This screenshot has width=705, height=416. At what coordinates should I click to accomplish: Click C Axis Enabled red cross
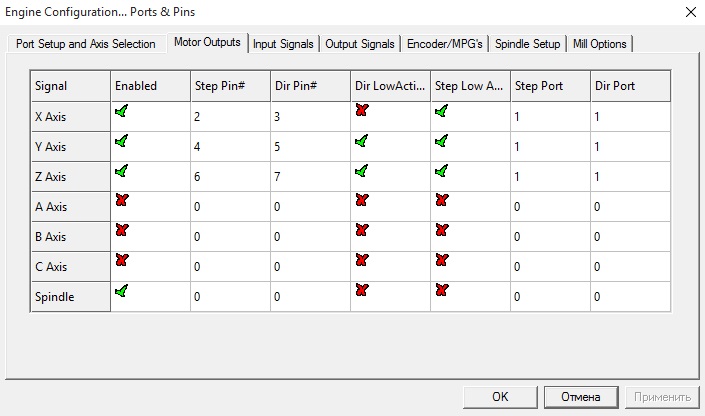(122, 261)
